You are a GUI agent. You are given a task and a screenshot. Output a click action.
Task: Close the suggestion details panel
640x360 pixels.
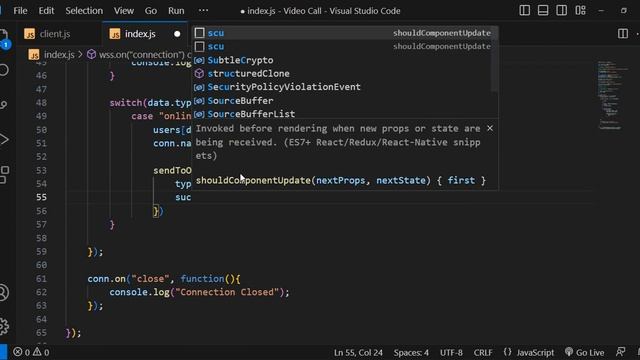(x=490, y=128)
